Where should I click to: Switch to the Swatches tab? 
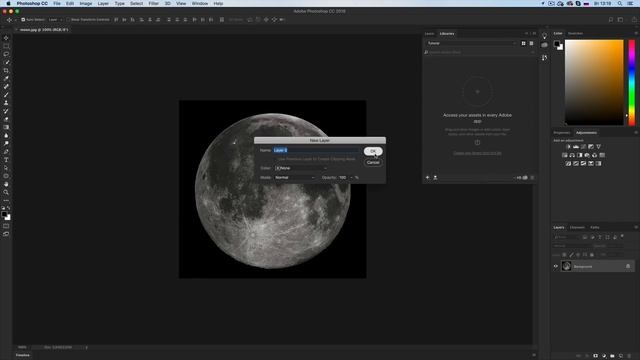576,33
